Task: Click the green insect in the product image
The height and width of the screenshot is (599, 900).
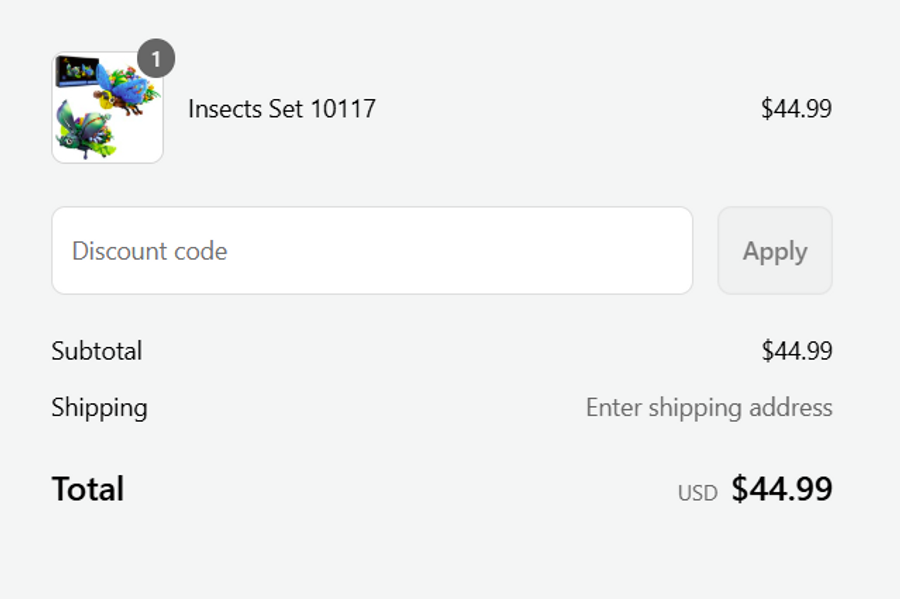Action: 84,131
